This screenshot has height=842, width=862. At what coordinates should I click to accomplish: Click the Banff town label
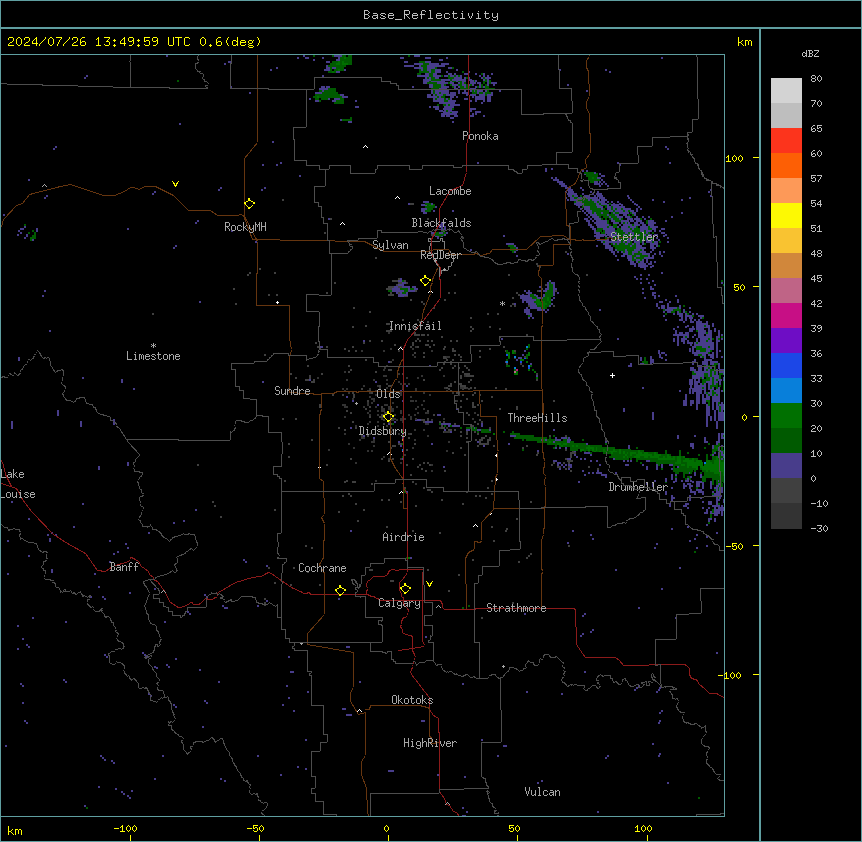(x=124, y=567)
